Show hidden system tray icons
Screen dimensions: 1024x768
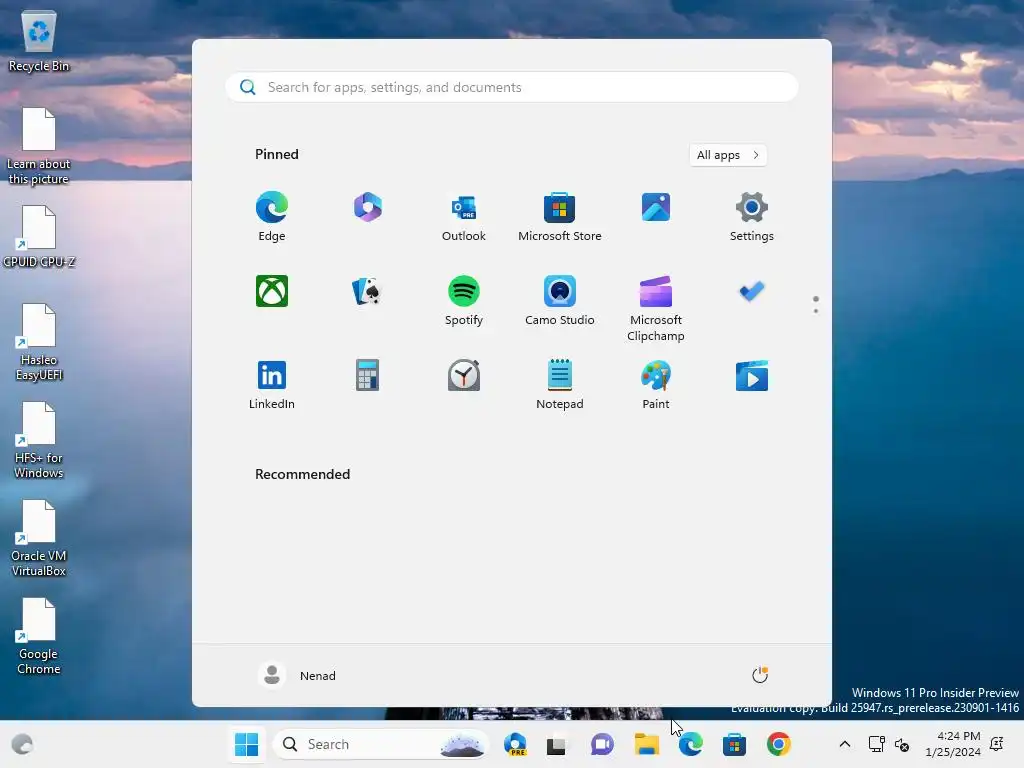coord(844,744)
